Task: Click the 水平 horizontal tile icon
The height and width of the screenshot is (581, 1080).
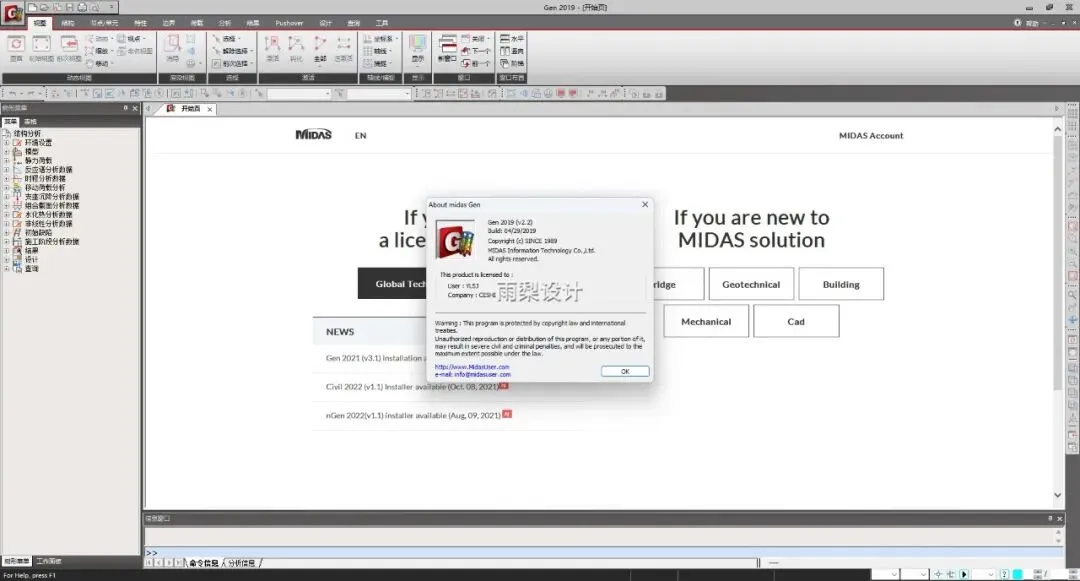Action: pos(512,39)
